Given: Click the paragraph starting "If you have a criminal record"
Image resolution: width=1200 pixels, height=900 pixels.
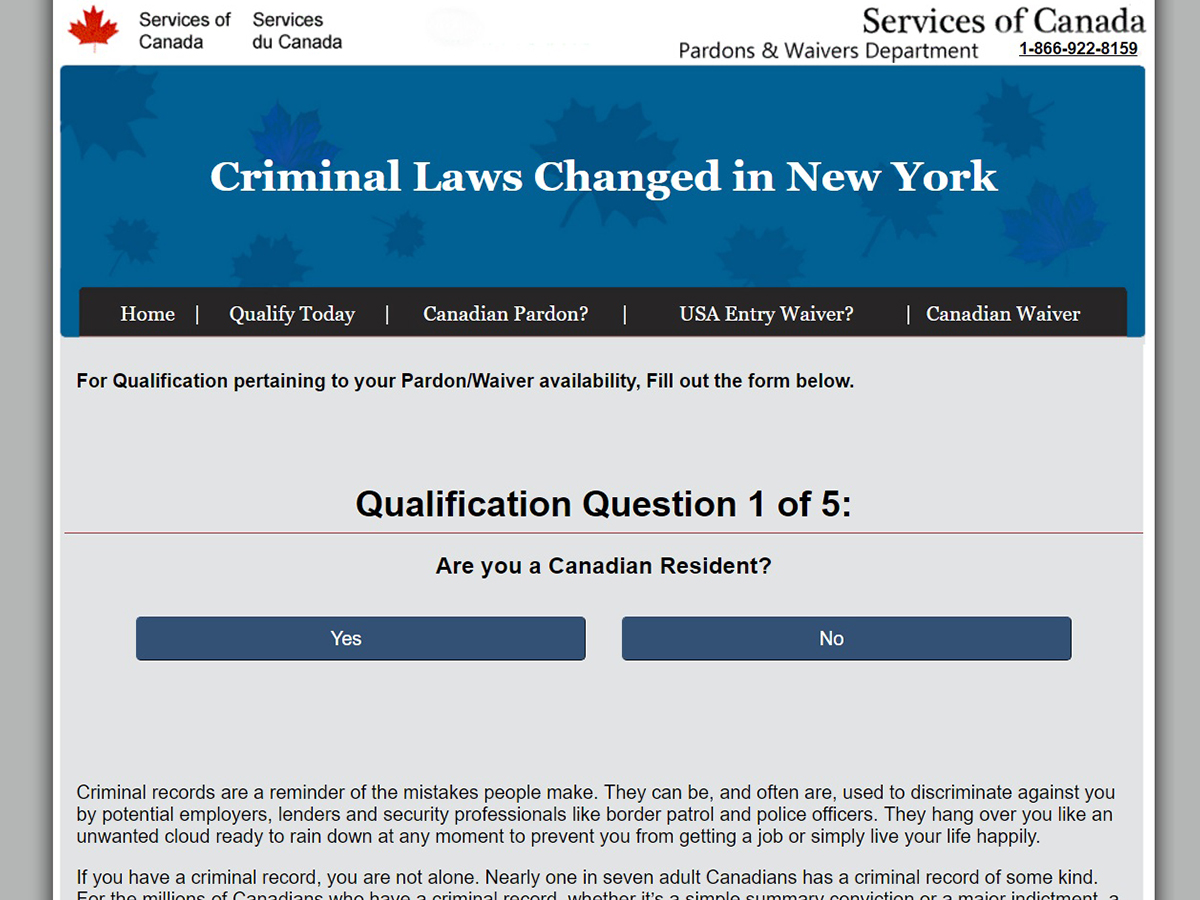Looking at the screenshot, I should [596, 888].
